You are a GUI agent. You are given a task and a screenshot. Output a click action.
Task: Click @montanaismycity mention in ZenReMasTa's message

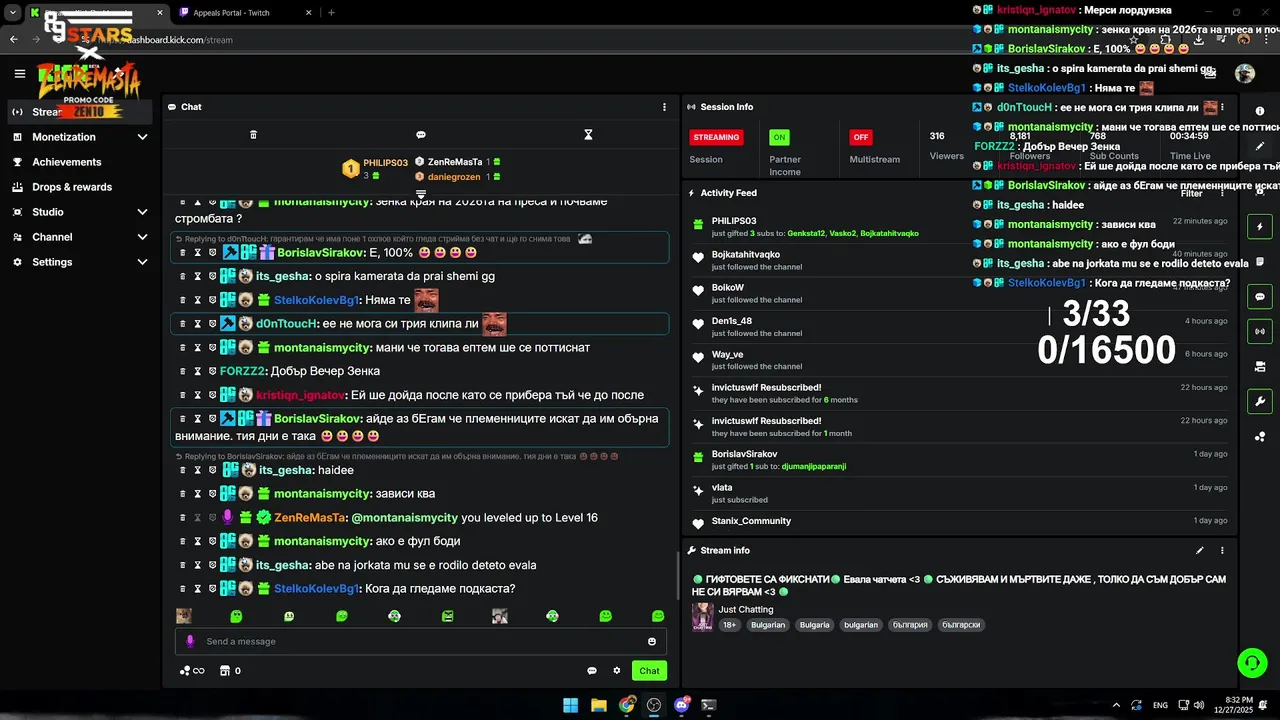(404, 518)
